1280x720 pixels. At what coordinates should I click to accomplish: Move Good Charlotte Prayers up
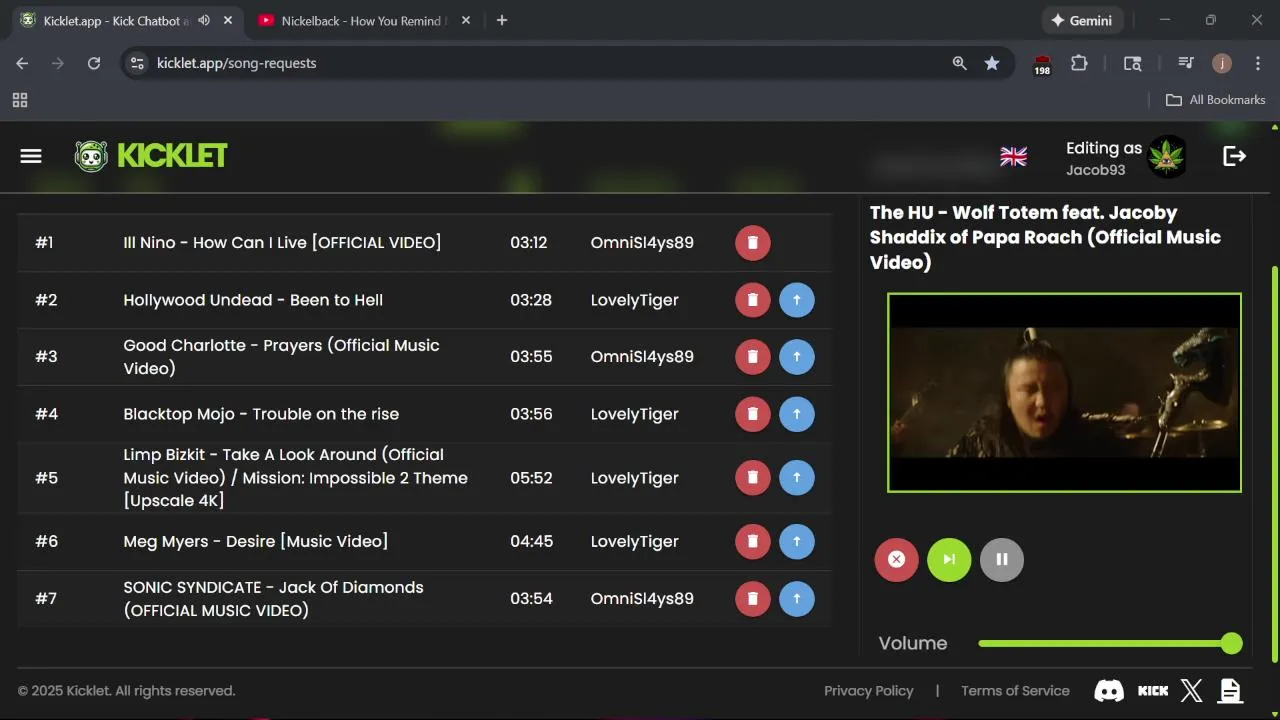click(x=797, y=357)
